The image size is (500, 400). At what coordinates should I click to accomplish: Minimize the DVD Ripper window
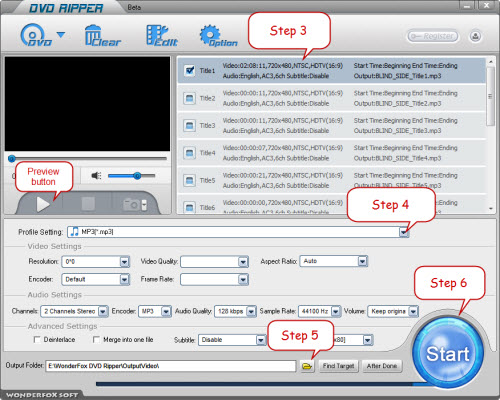coord(468,5)
